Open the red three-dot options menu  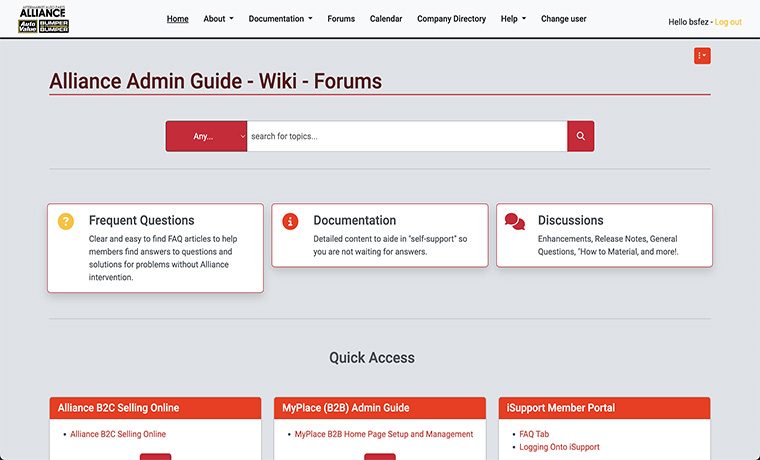(702, 56)
